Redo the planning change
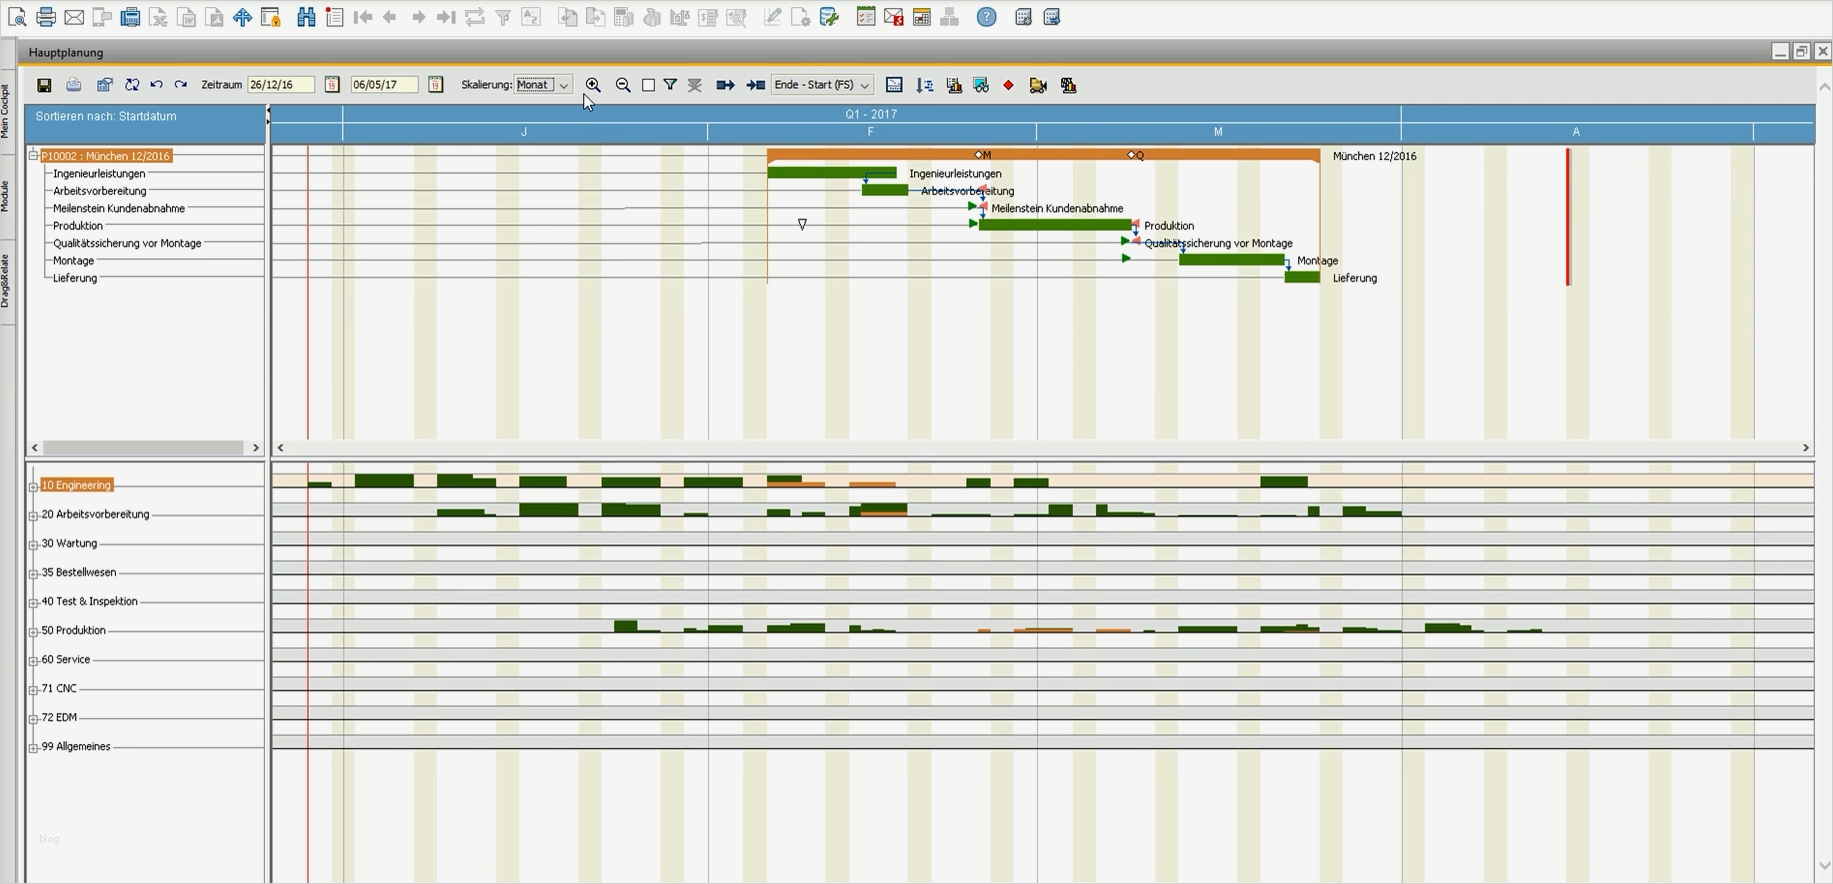This screenshot has height=884, width=1833. point(181,85)
